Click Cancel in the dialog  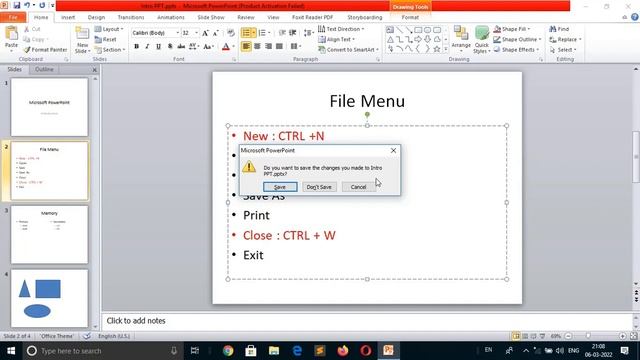(x=358, y=187)
